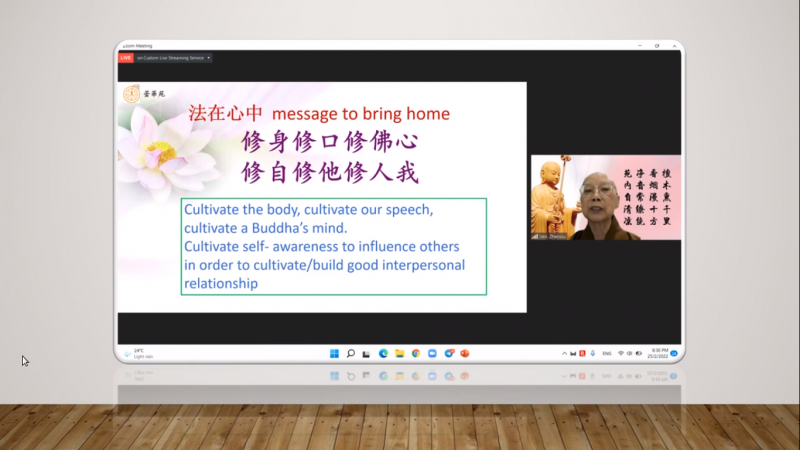Open the clock and date panel
Image resolution: width=800 pixels, height=450 pixels.
pyautogui.click(x=658, y=353)
